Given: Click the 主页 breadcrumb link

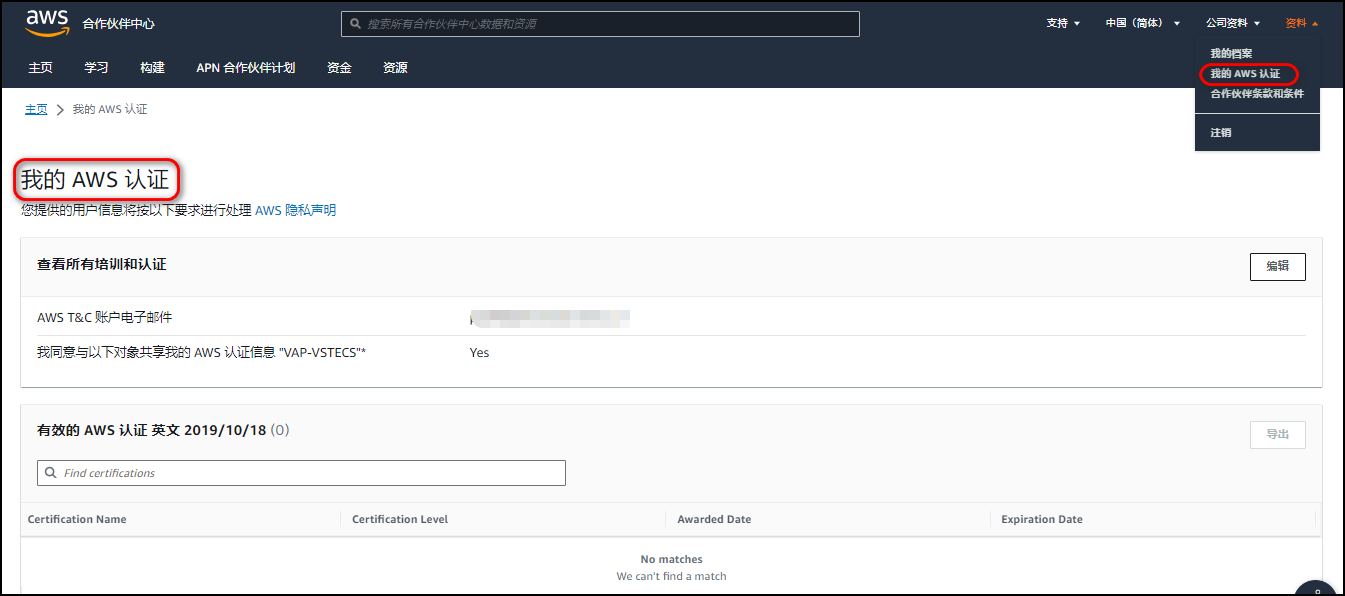Looking at the screenshot, I should [x=36, y=109].
